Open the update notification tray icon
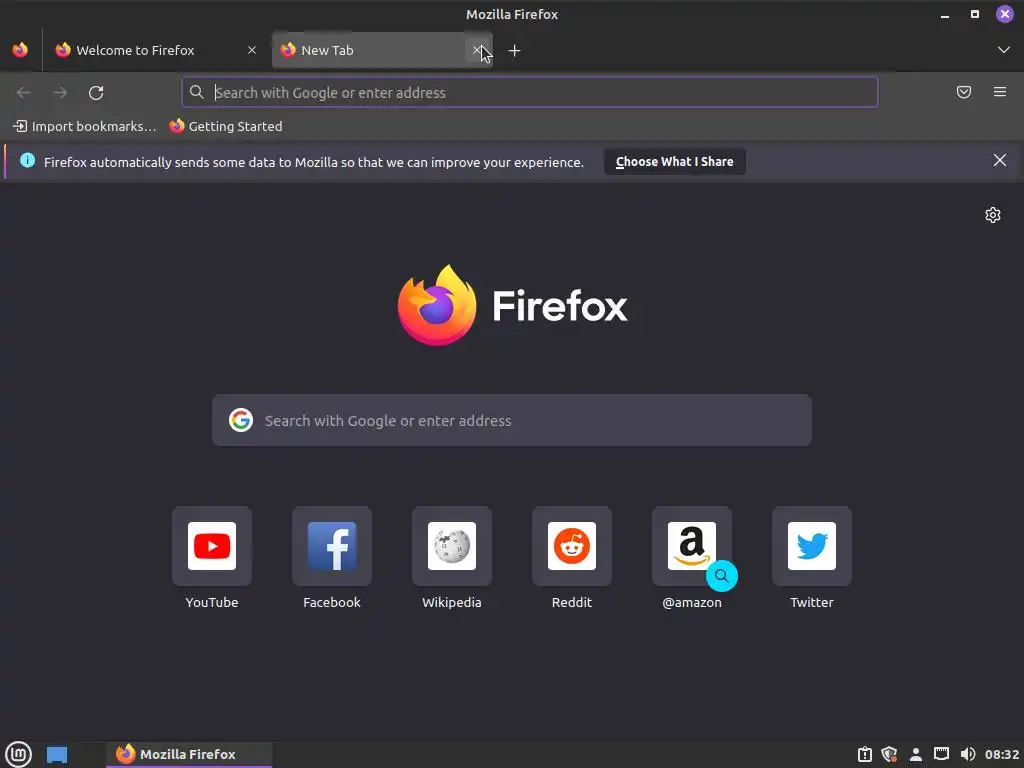 [x=865, y=754]
